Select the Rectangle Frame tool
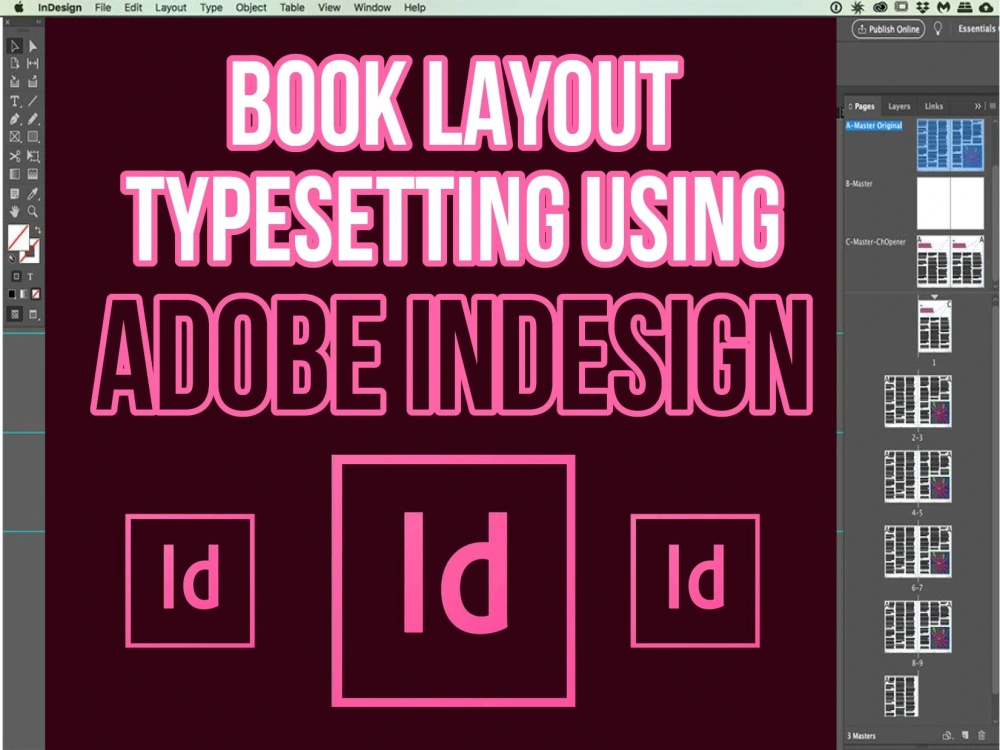This screenshot has width=1000, height=750. [15, 137]
